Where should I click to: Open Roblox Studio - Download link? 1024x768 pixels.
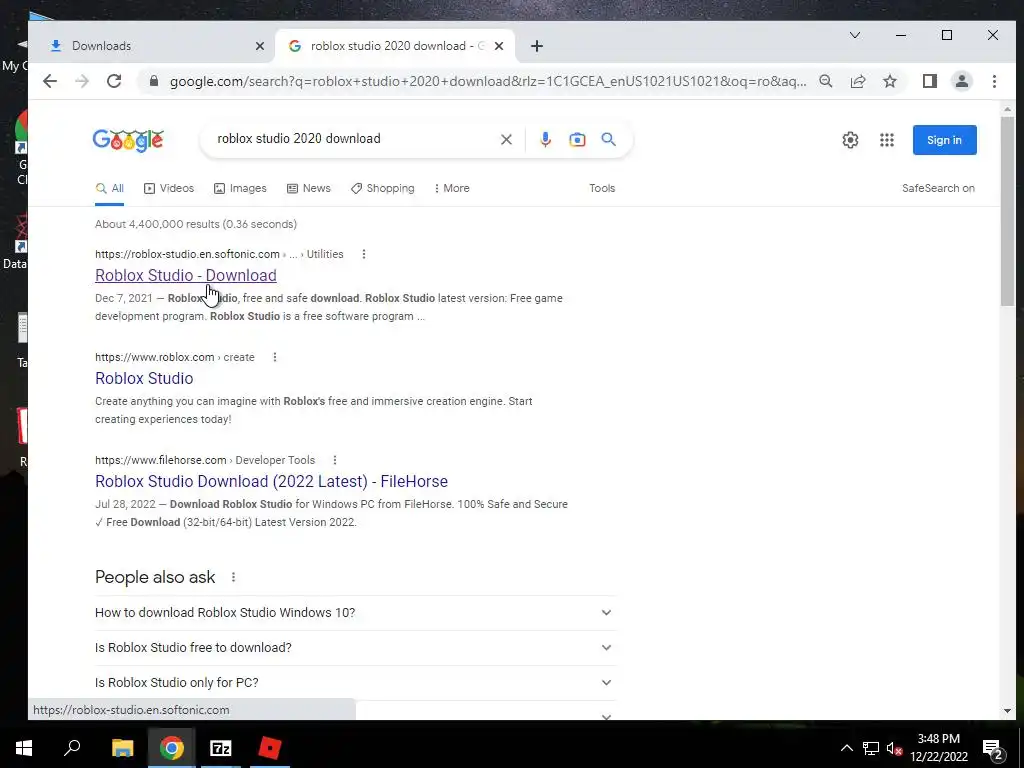click(185, 275)
